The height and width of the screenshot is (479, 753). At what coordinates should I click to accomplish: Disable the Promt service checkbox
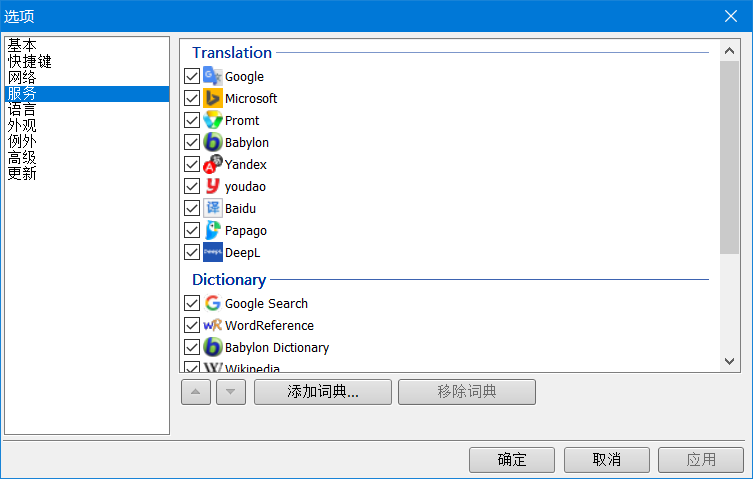[192, 120]
